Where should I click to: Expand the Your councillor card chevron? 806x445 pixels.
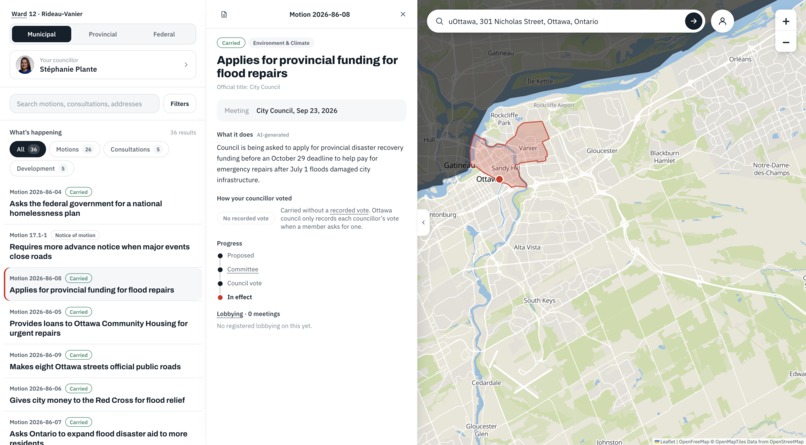[x=186, y=65]
